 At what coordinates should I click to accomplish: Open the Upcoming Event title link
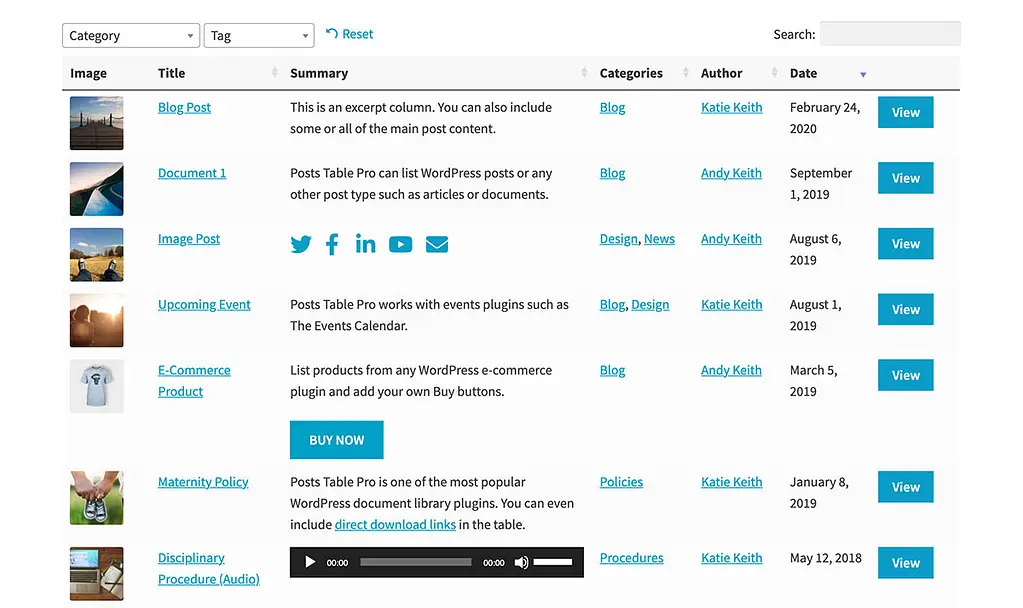tap(204, 305)
